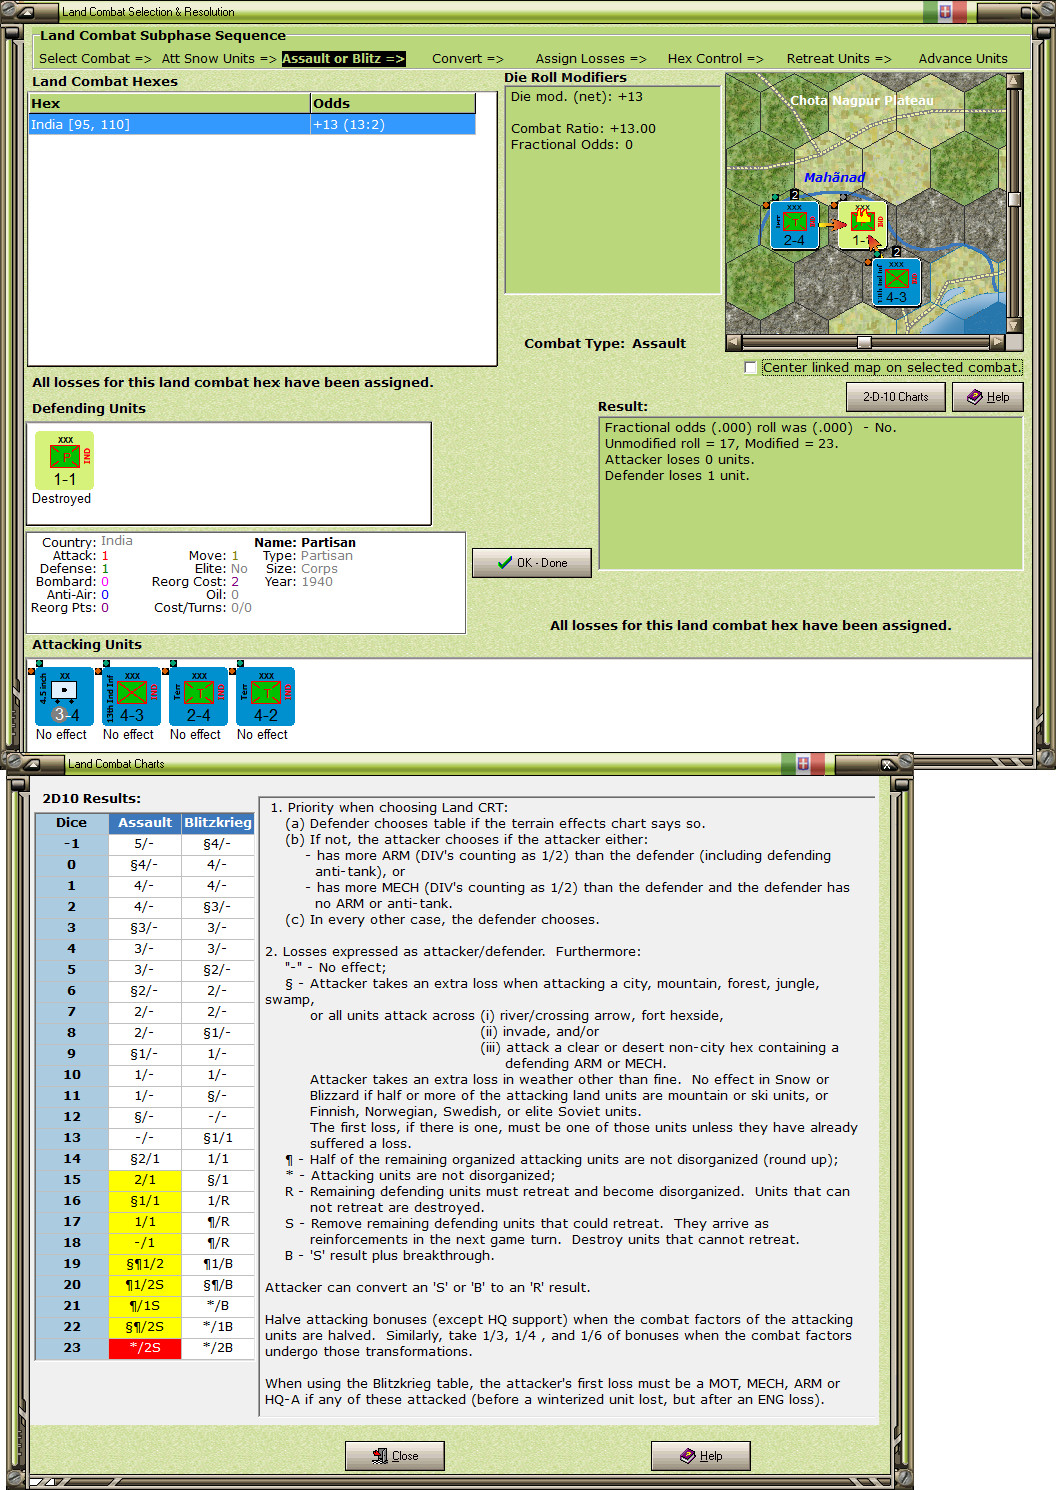The image size is (1056, 1490).
Task: Click the §¶1/2 Assault cell for dice 19
Action: (145, 1264)
